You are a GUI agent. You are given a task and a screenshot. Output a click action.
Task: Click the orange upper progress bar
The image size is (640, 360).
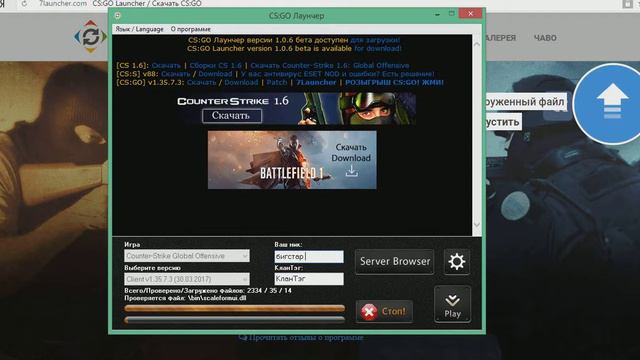pos(234,309)
